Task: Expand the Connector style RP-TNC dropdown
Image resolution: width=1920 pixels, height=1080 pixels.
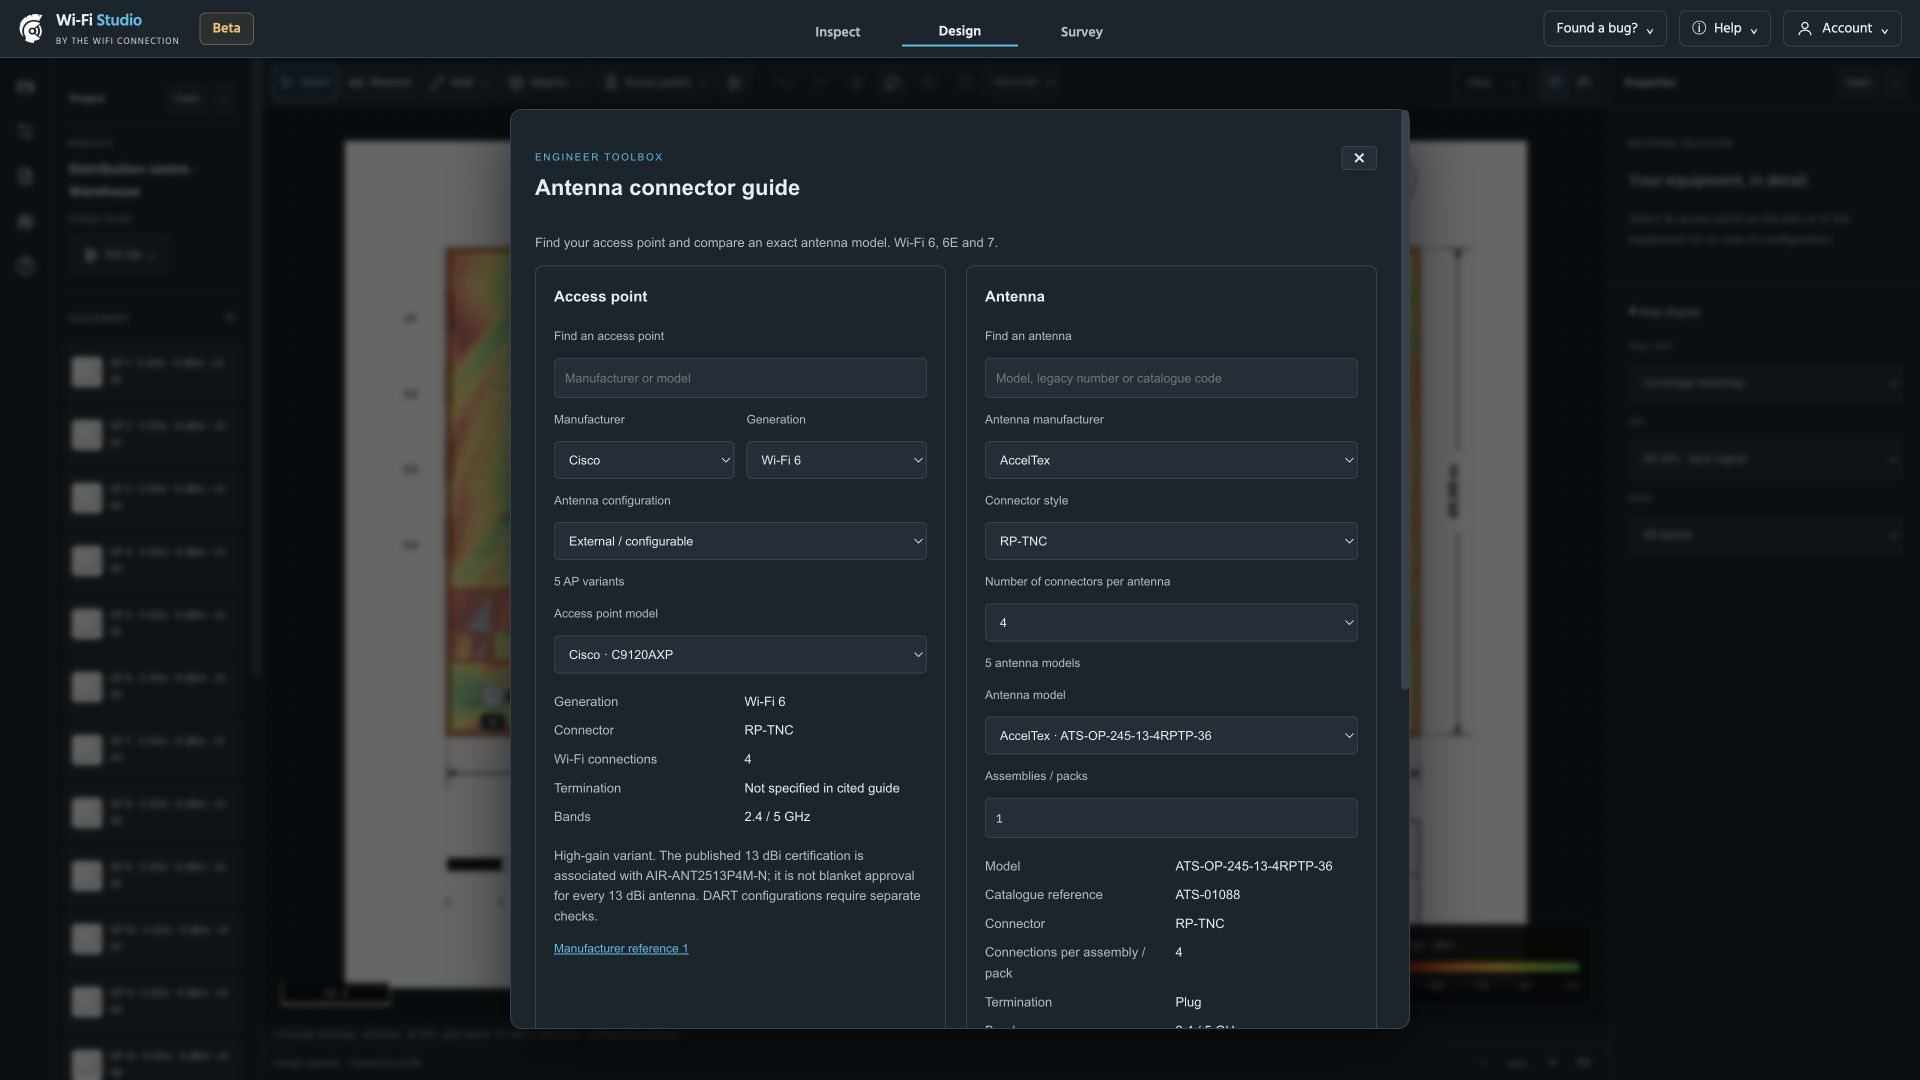Action: [x=1171, y=541]
